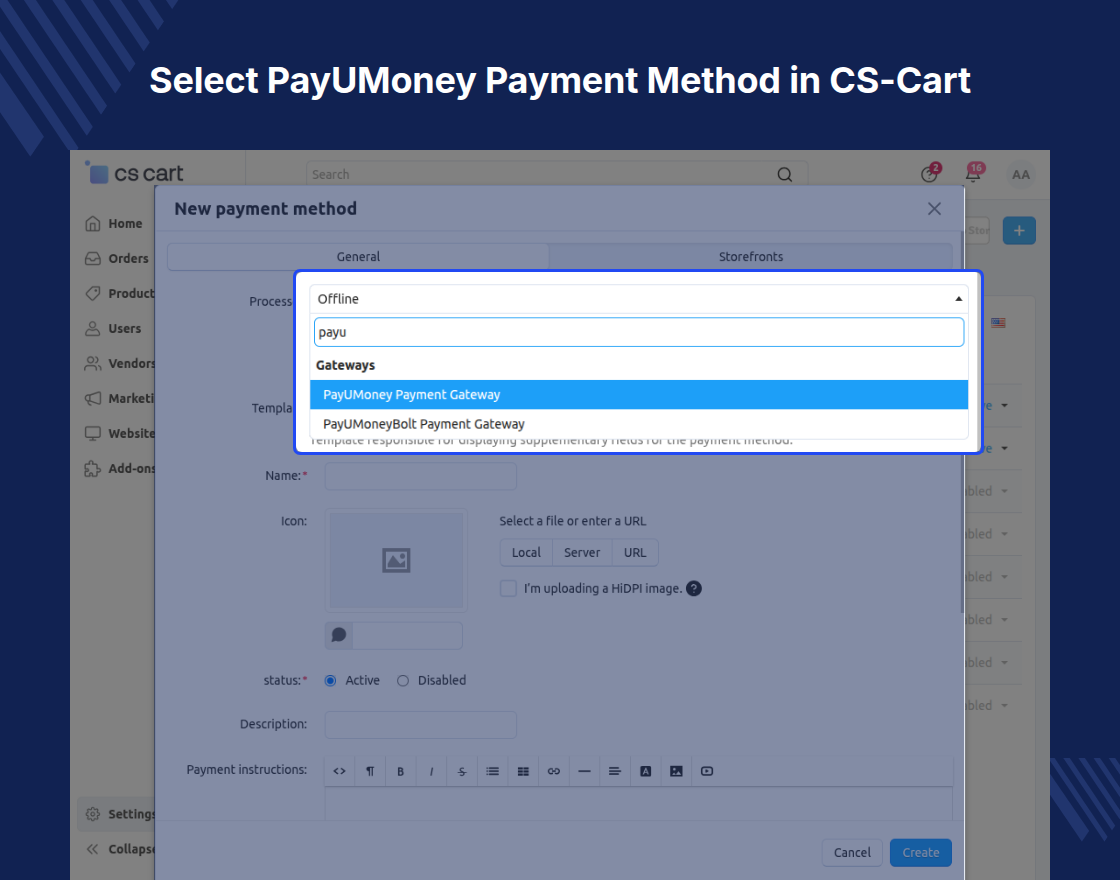The height and width of the screenshot is (880, 1120).
Task: Select PayUMoney Payment Gateway option
Action: (639, 394)
